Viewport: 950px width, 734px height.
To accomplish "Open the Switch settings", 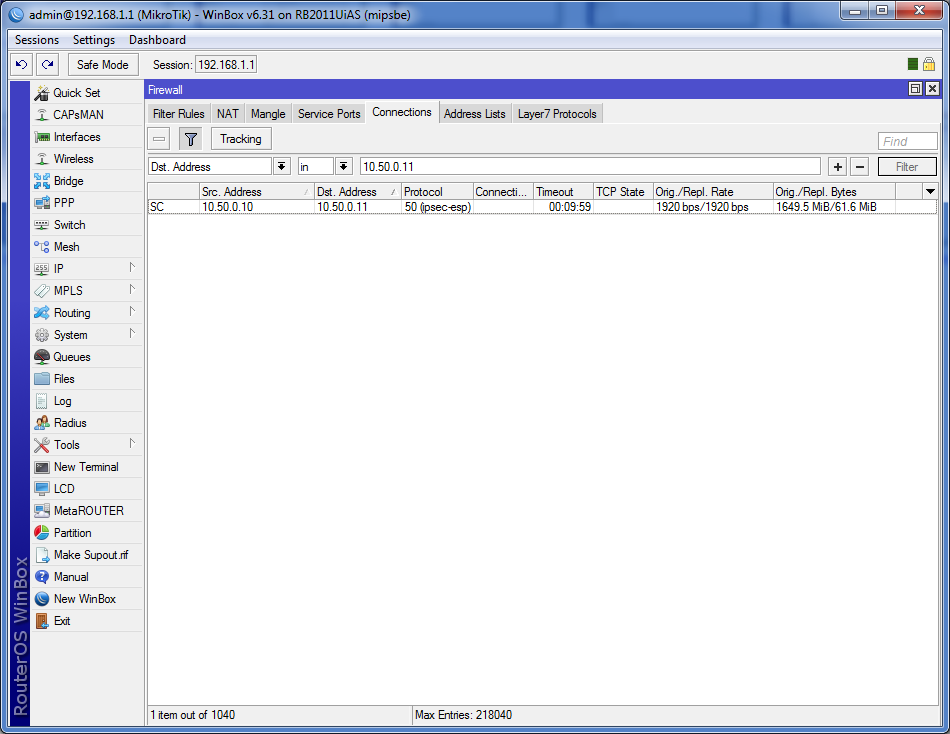I will tap(87, 225).
